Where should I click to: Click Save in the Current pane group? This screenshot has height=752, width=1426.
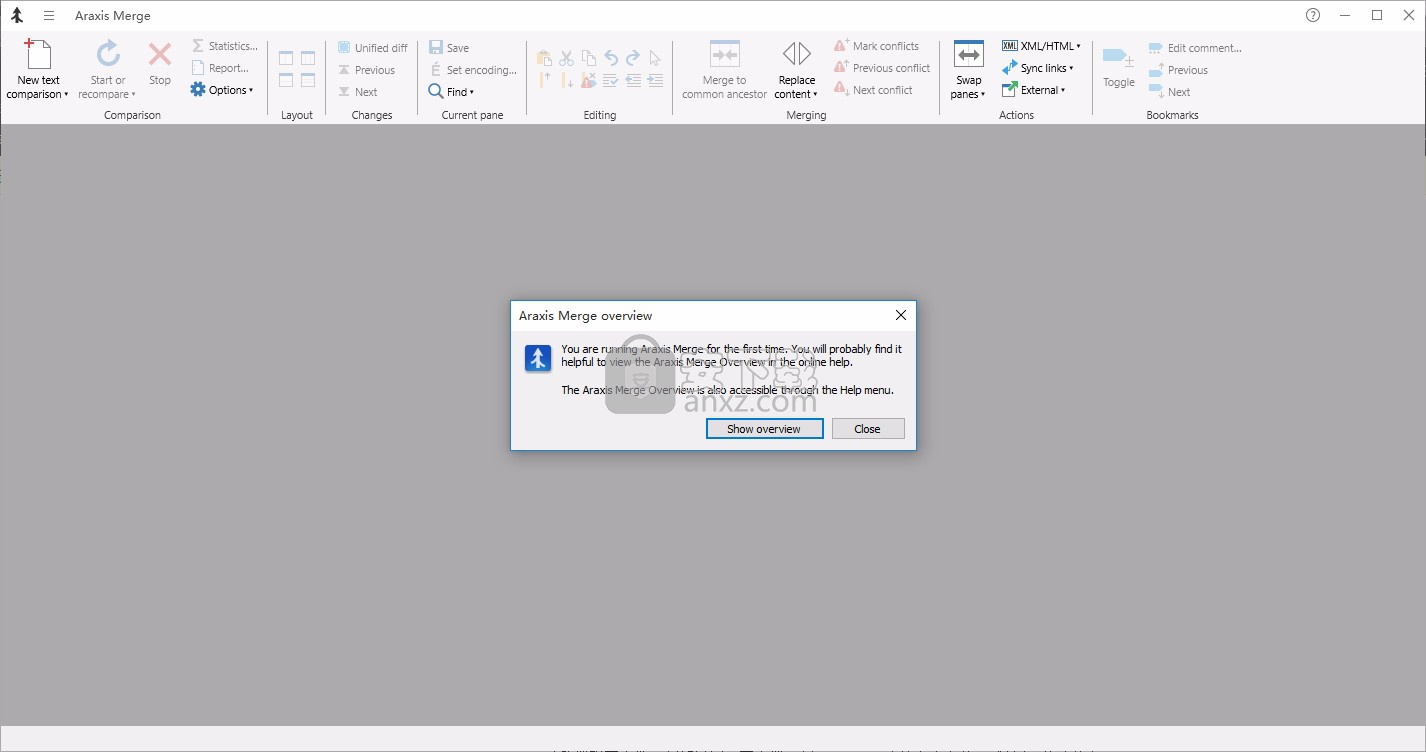[x=449, y=48]
